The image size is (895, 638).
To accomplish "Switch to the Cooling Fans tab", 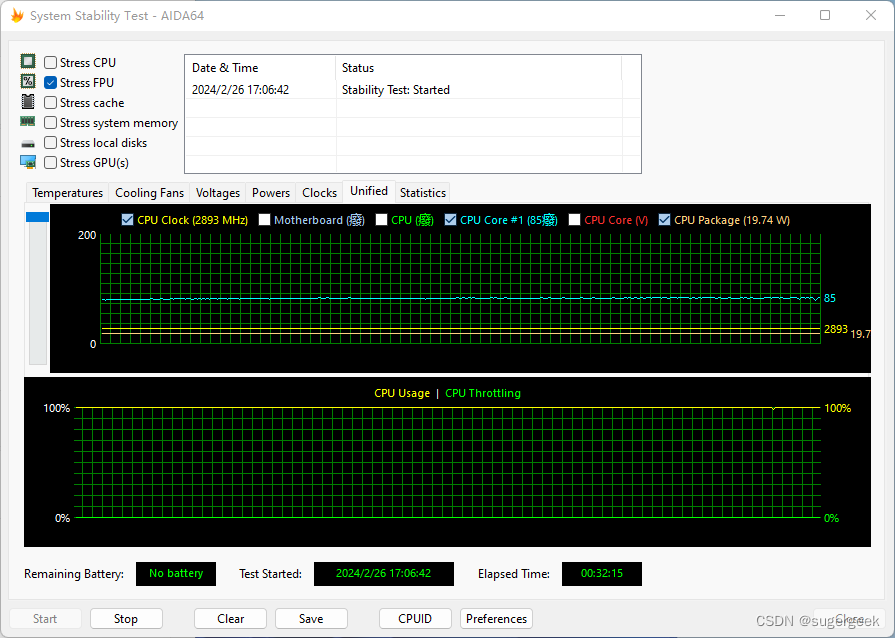I will pyautogui.click(x=150, y=193).
